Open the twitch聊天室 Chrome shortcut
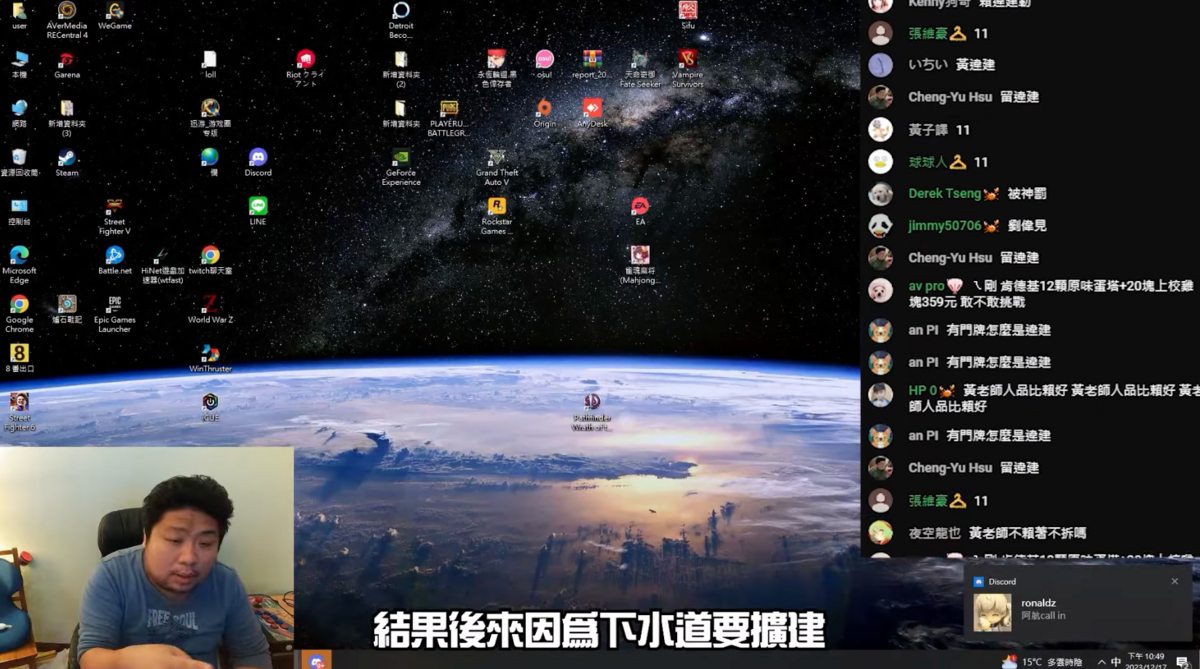This screenshot has height=669, width=1200. coord(210,260)
